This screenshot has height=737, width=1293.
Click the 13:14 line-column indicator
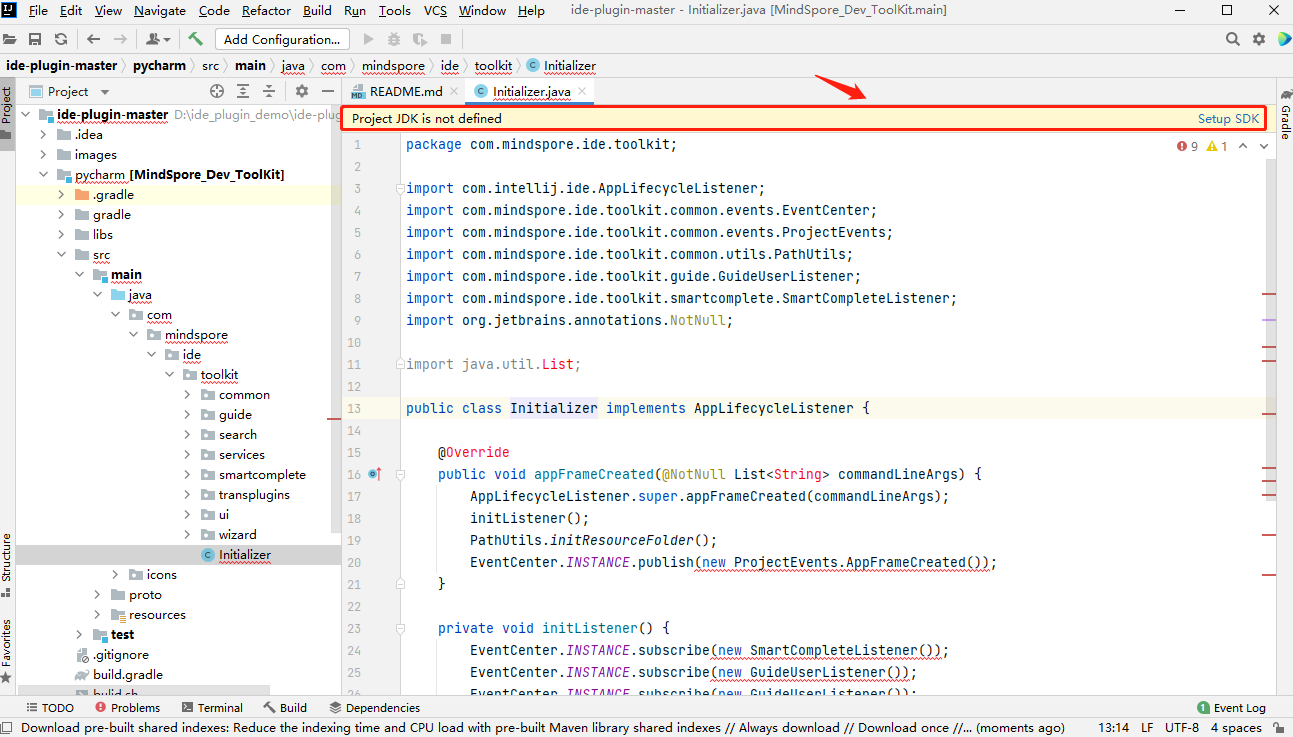pyautogui.click(x=1113, y=728)
